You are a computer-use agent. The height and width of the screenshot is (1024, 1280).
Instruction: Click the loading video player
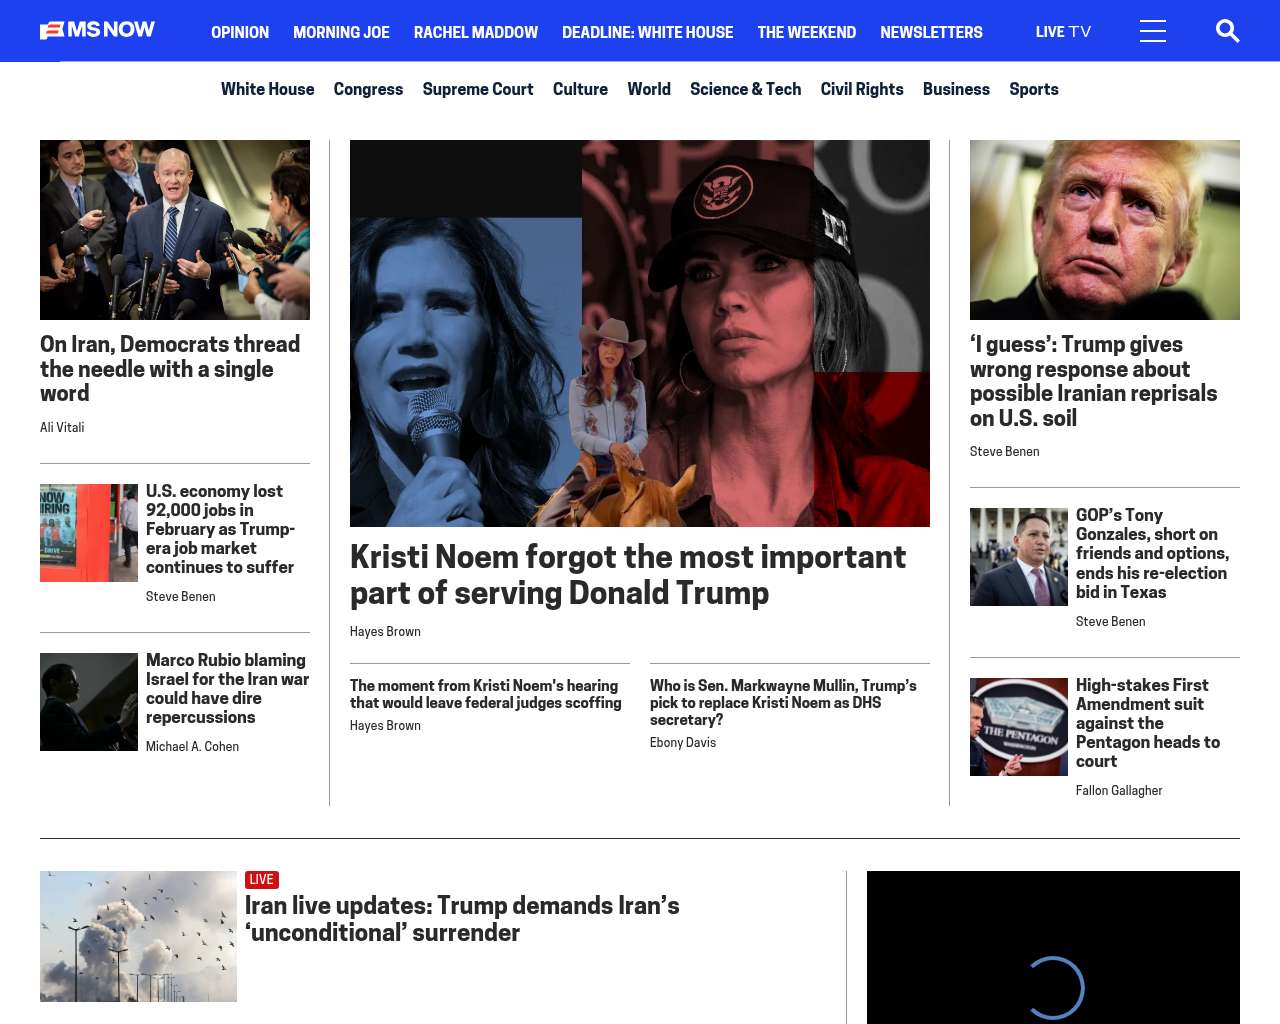tap(1053, 947)
